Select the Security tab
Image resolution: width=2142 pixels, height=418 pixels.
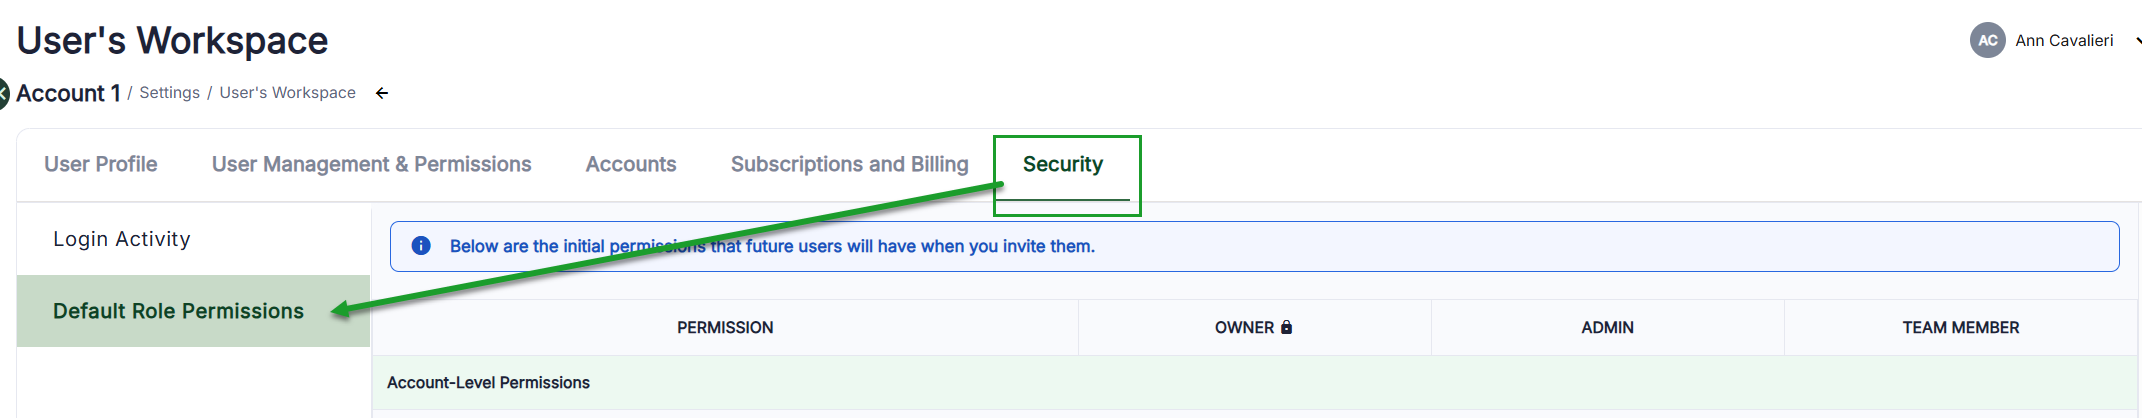point(1062,164)
